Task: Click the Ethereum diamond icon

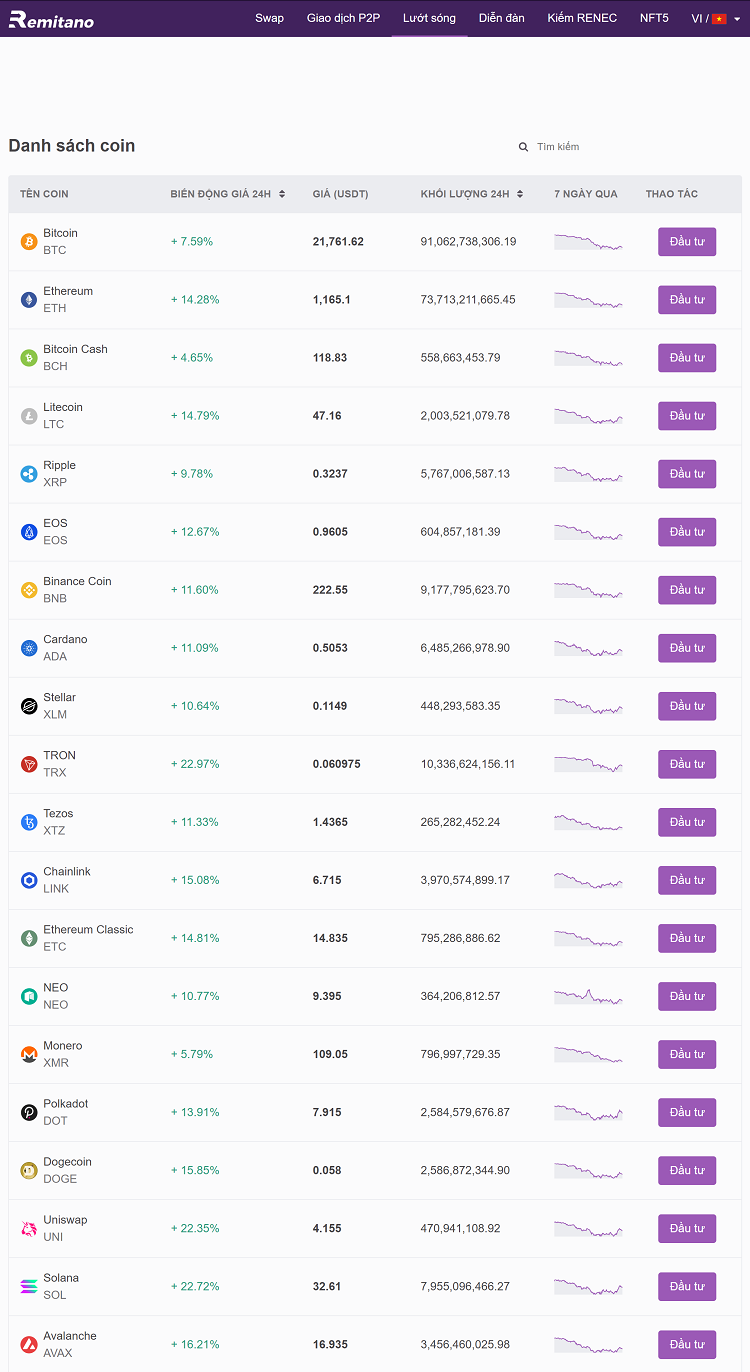Action: pos(29,300)
